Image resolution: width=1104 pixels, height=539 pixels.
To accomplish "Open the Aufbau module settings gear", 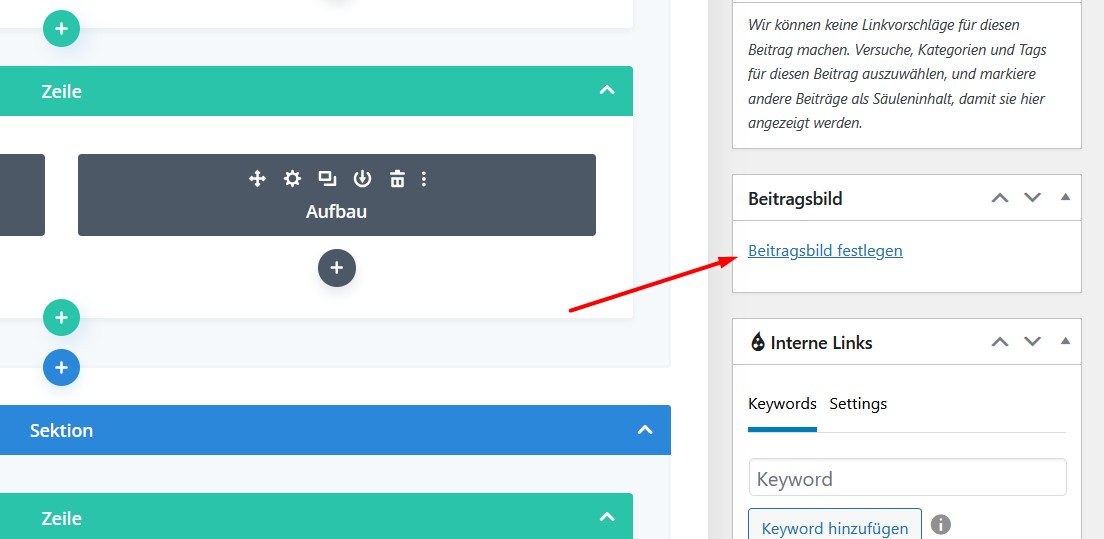I will (x=292, y=179).
